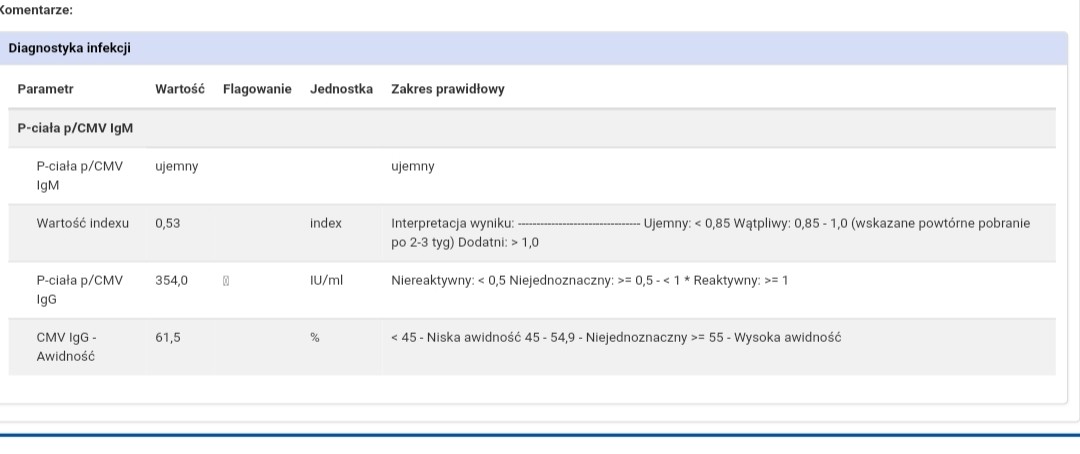Screen dimensions: 1080x454
Task: Click the Jednostka column header
Action: pyautogui.click(x=341, y=89)
